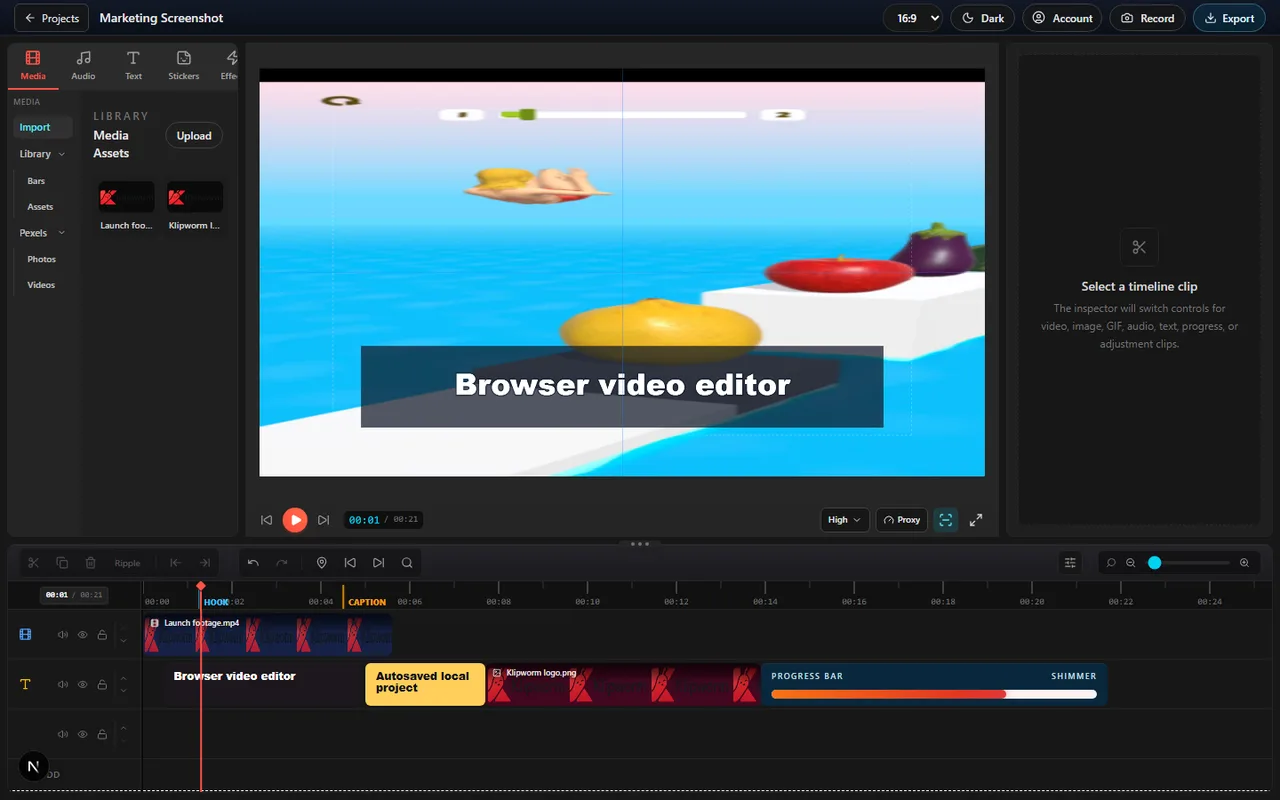This screenshot has width=1280, height=800.
Task: Switch to the Effects tab
Action: pyautogui.click(x=228, y=65)
